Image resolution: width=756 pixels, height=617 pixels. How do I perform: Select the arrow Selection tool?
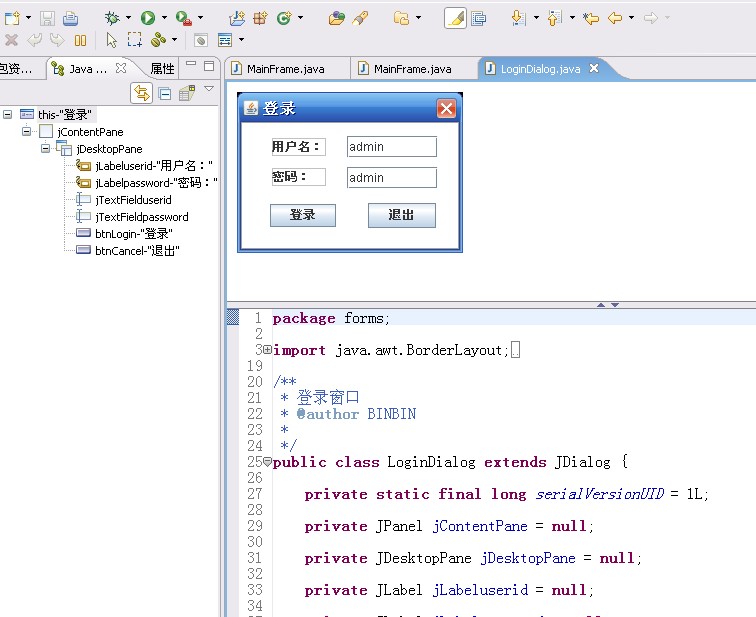coord(111,40)
